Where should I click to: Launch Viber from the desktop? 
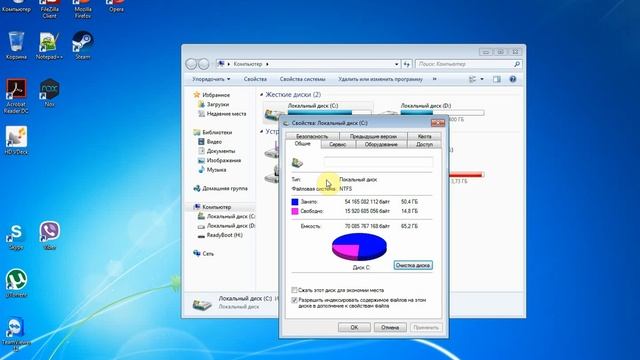(49, 236)
